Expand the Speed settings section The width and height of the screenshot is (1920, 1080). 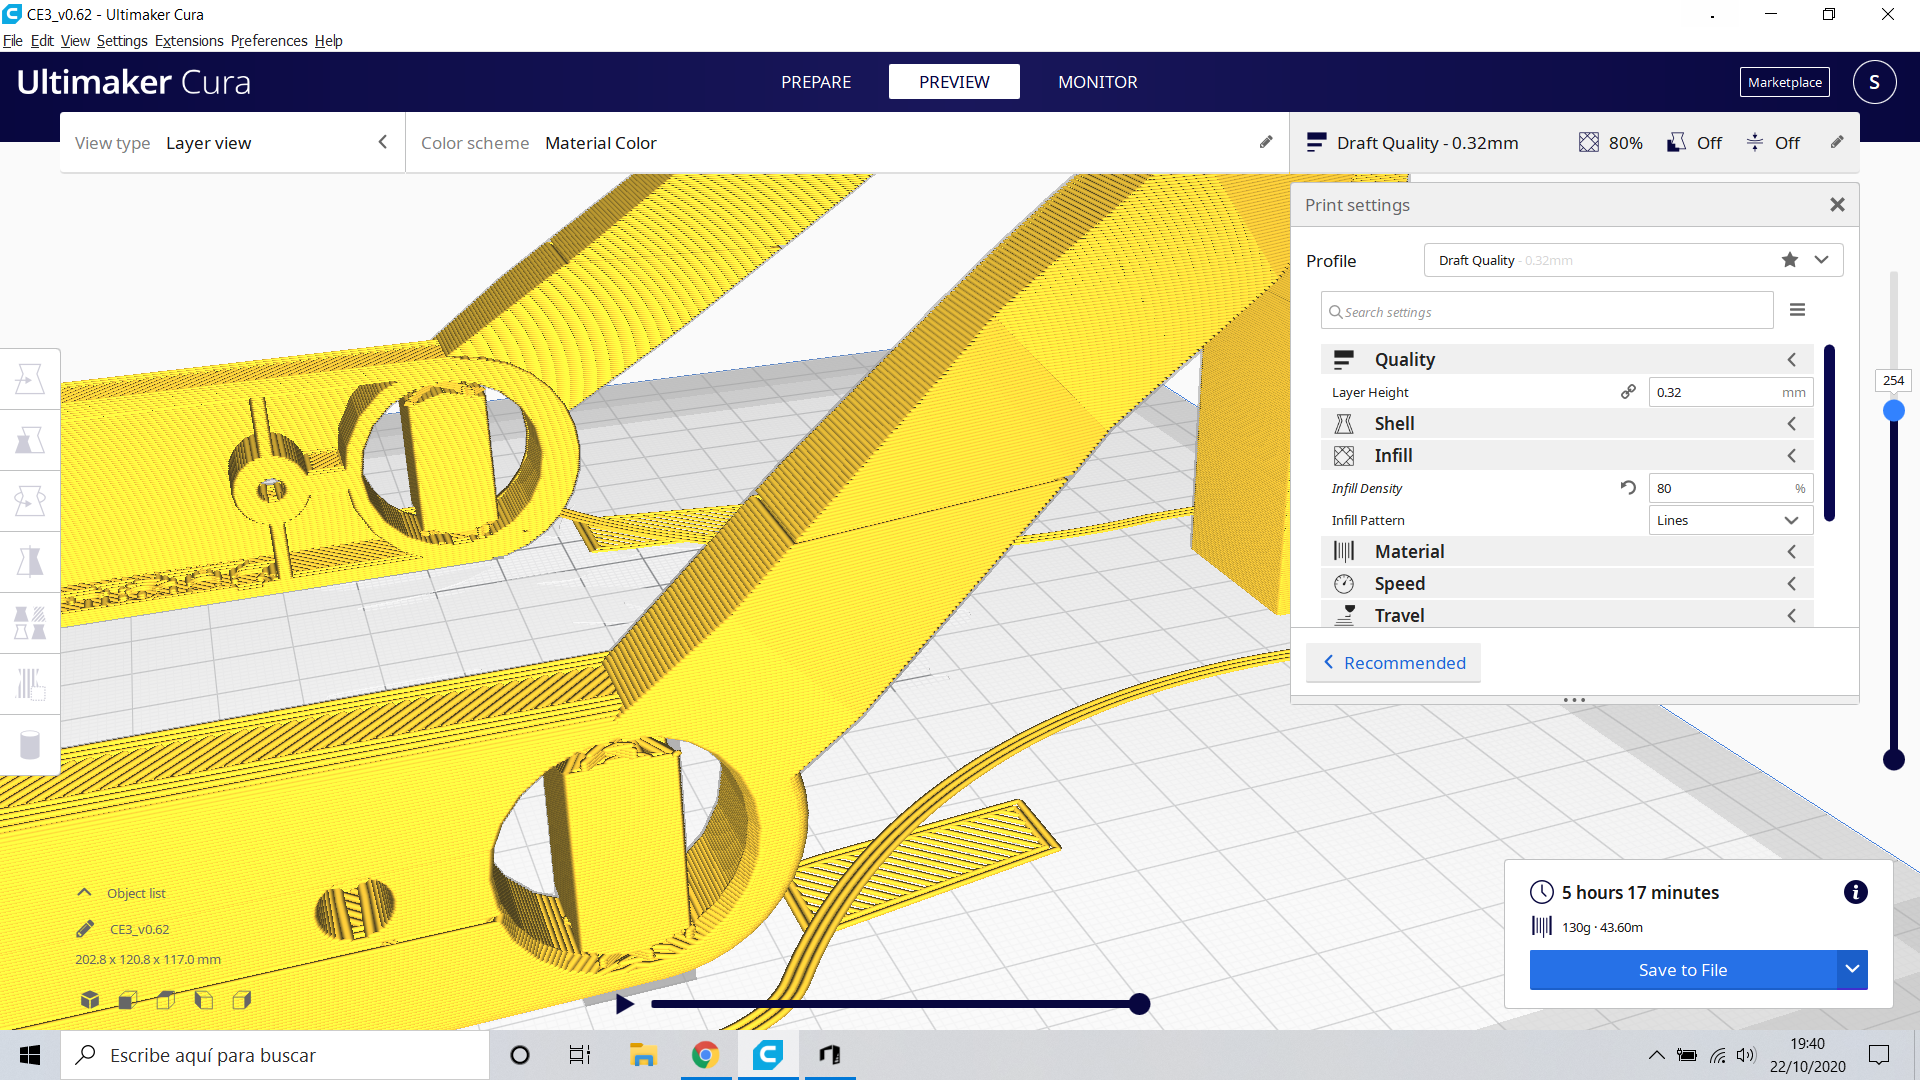(x=1567, y=583)
